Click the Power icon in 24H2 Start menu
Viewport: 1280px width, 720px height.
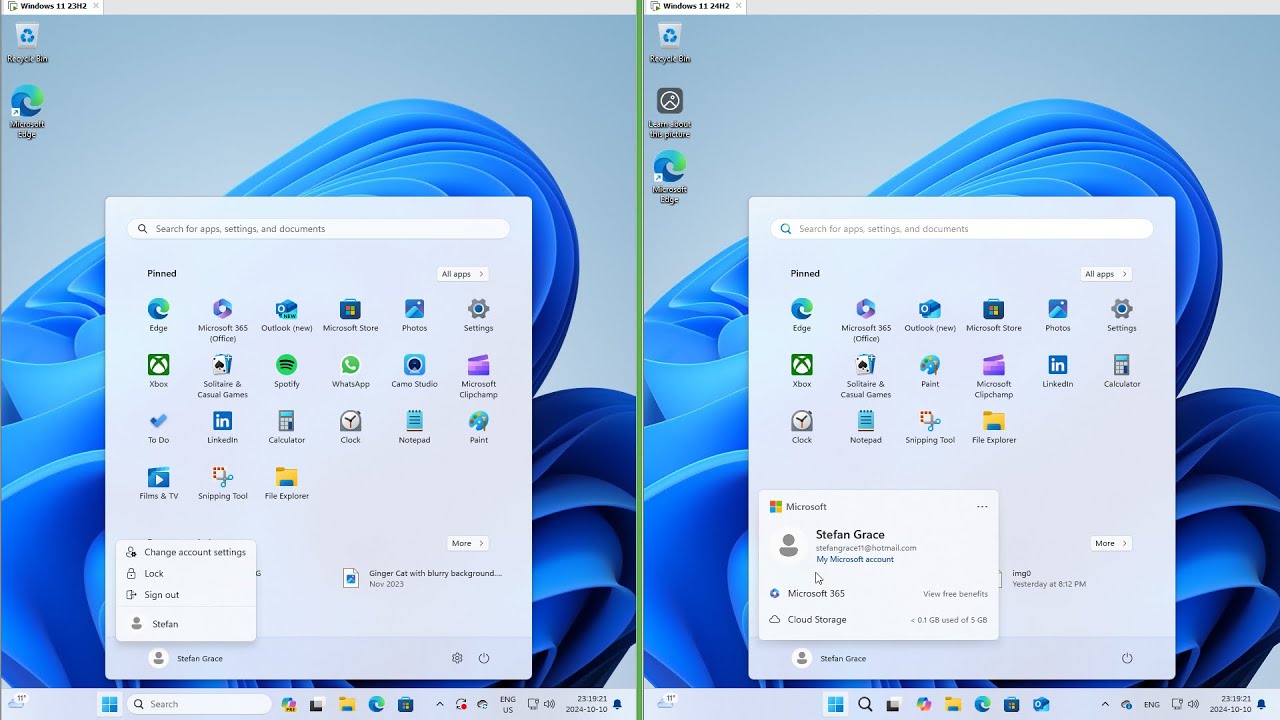(x=1127, y=658)
